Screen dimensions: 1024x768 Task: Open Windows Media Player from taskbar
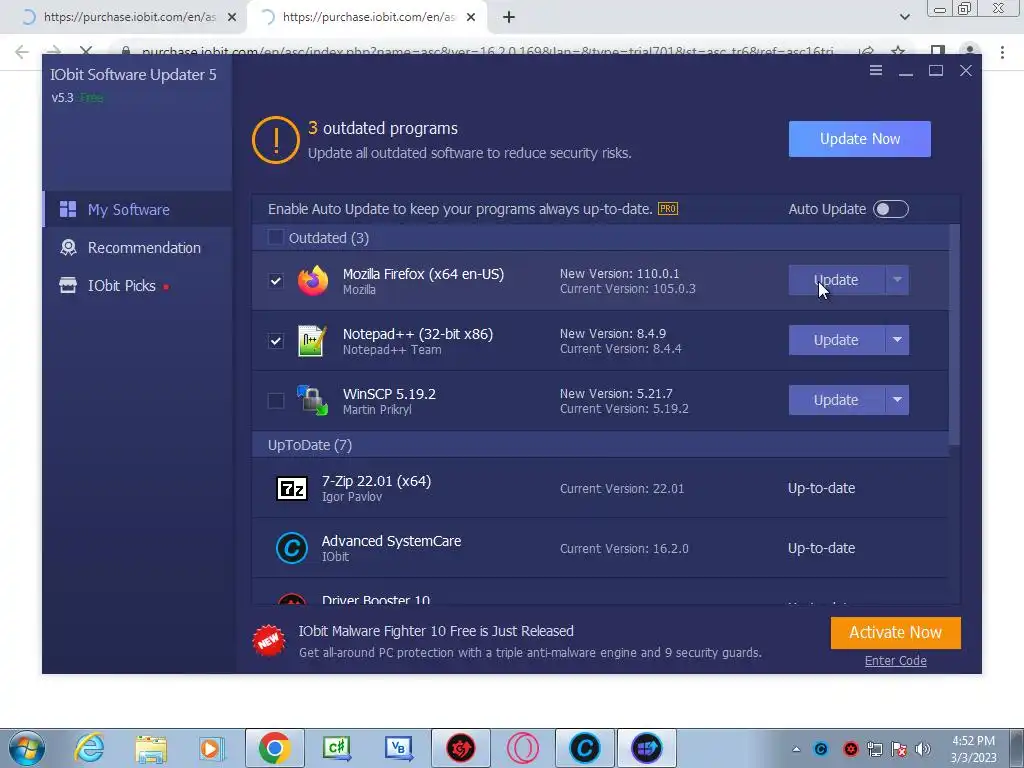(212, 748)
